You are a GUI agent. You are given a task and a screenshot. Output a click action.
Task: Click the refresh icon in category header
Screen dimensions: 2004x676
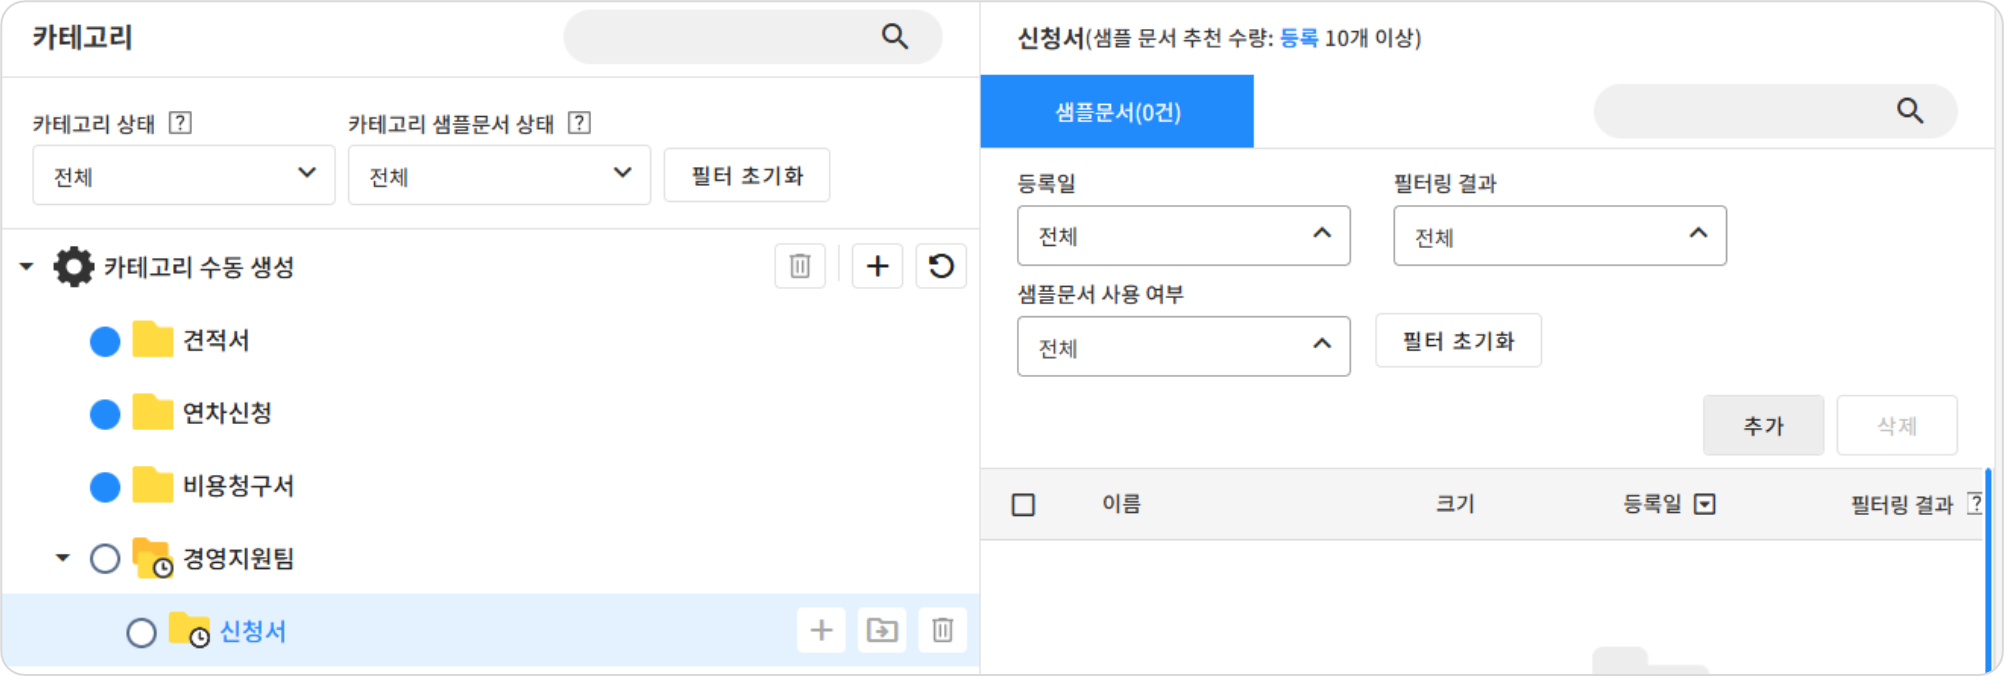940,266
